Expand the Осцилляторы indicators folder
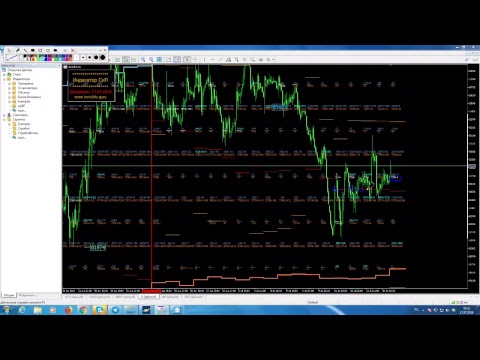This screenshot has height=360, width=480. pyautogui.click(x=9, y=88)
